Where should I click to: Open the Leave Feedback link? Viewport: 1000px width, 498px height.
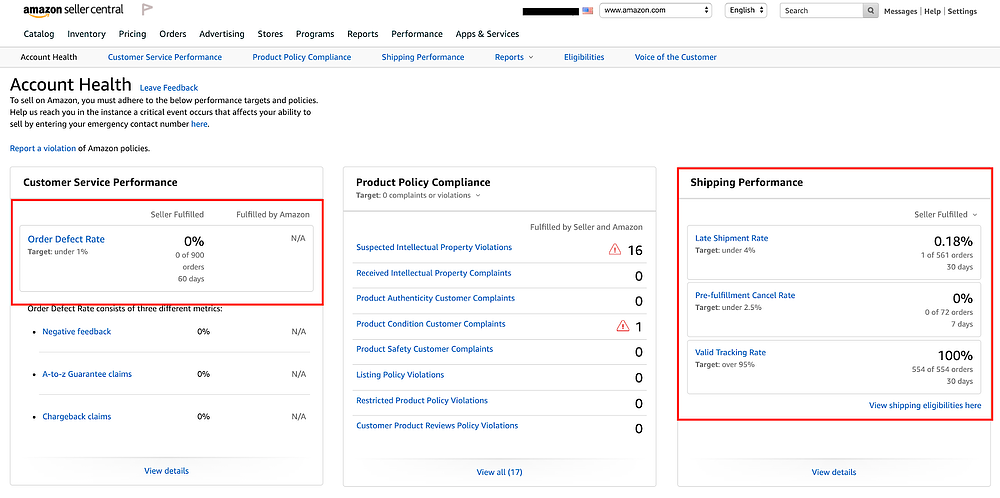pyautogui.click(x=169, y=88)
